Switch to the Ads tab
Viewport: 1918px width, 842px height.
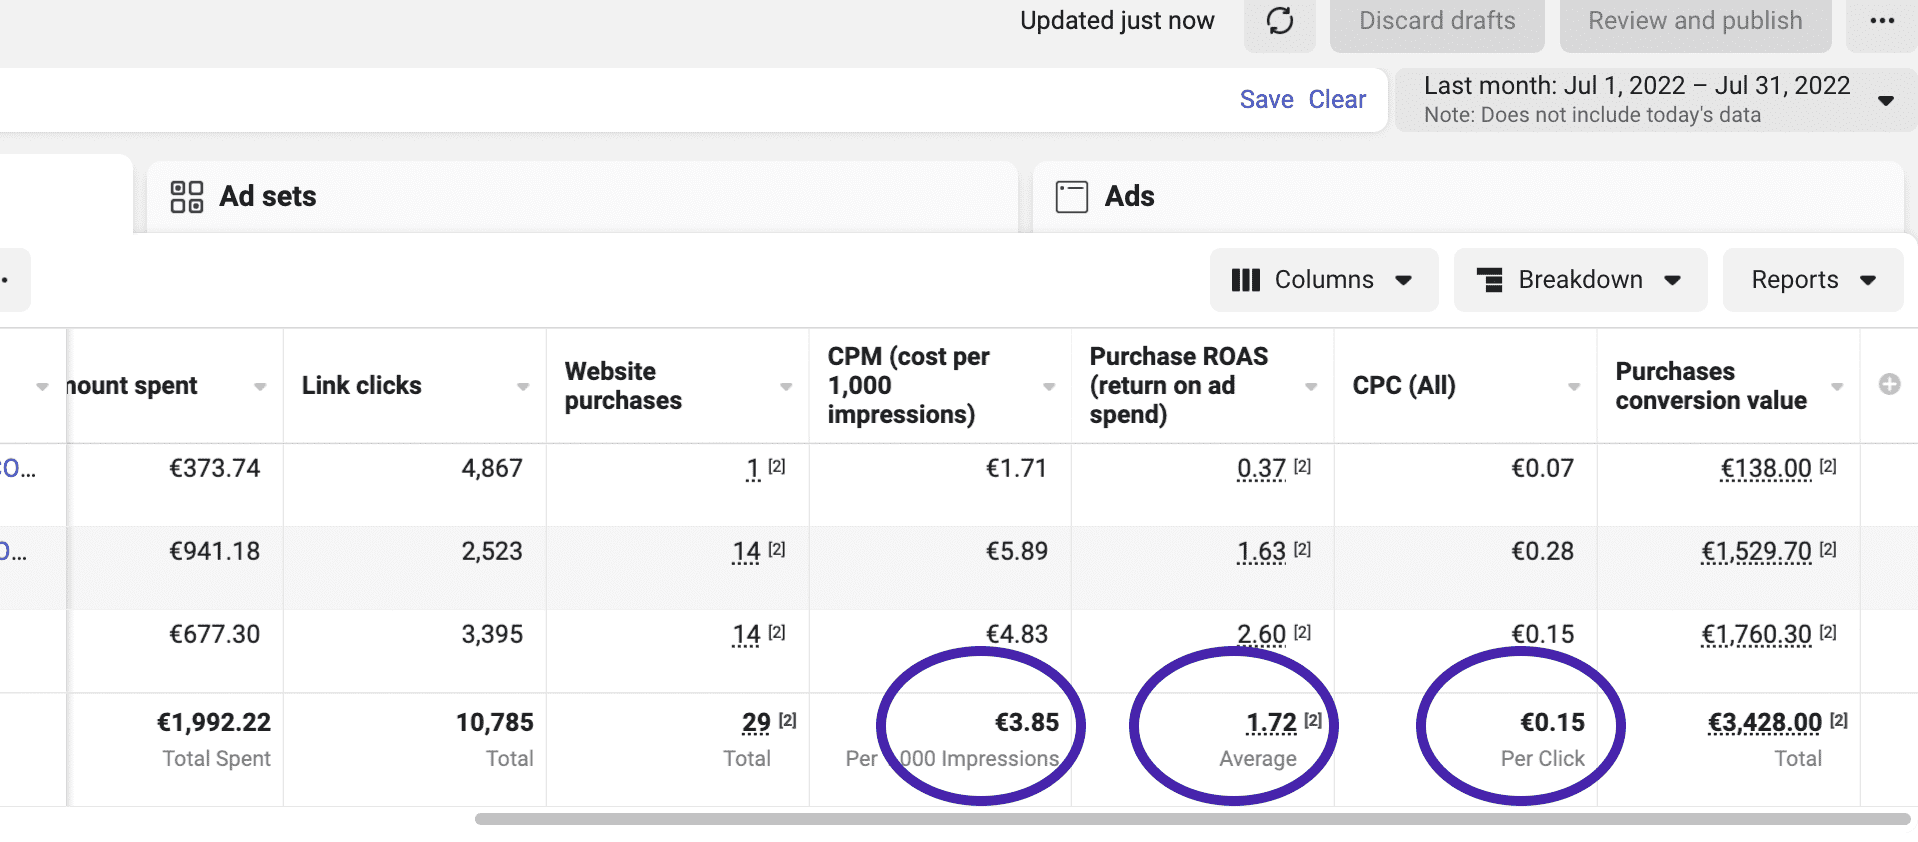(1129, 197)
